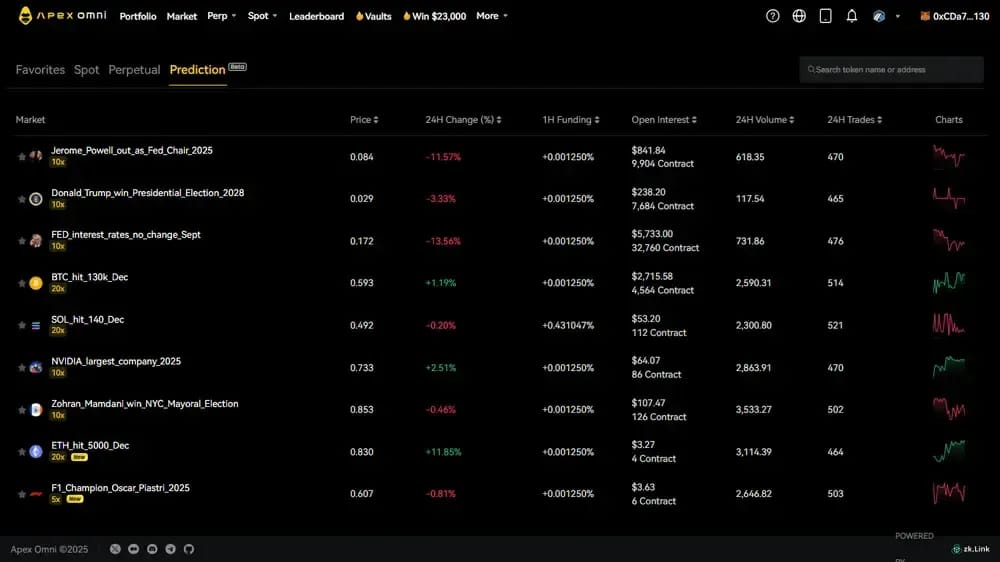Viewport: 1000px width, 562px height.
Task: Expand the Perp dropdown menu
Action: point(221,16)
